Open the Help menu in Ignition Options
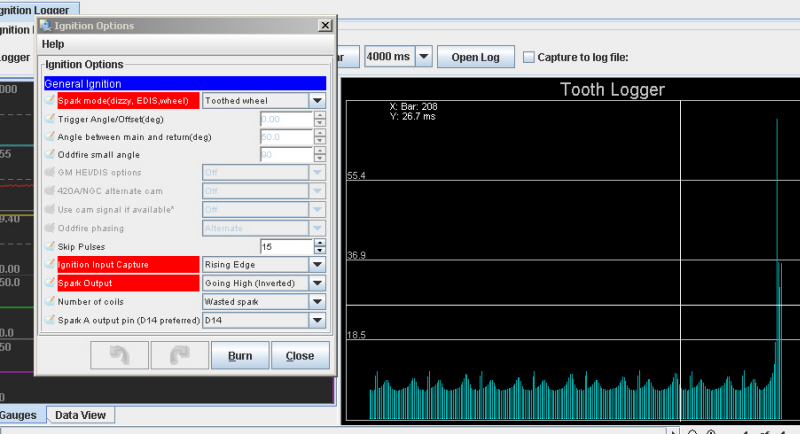Image resolution: width=800 pixels, height=434 pixels. [53, 44]
